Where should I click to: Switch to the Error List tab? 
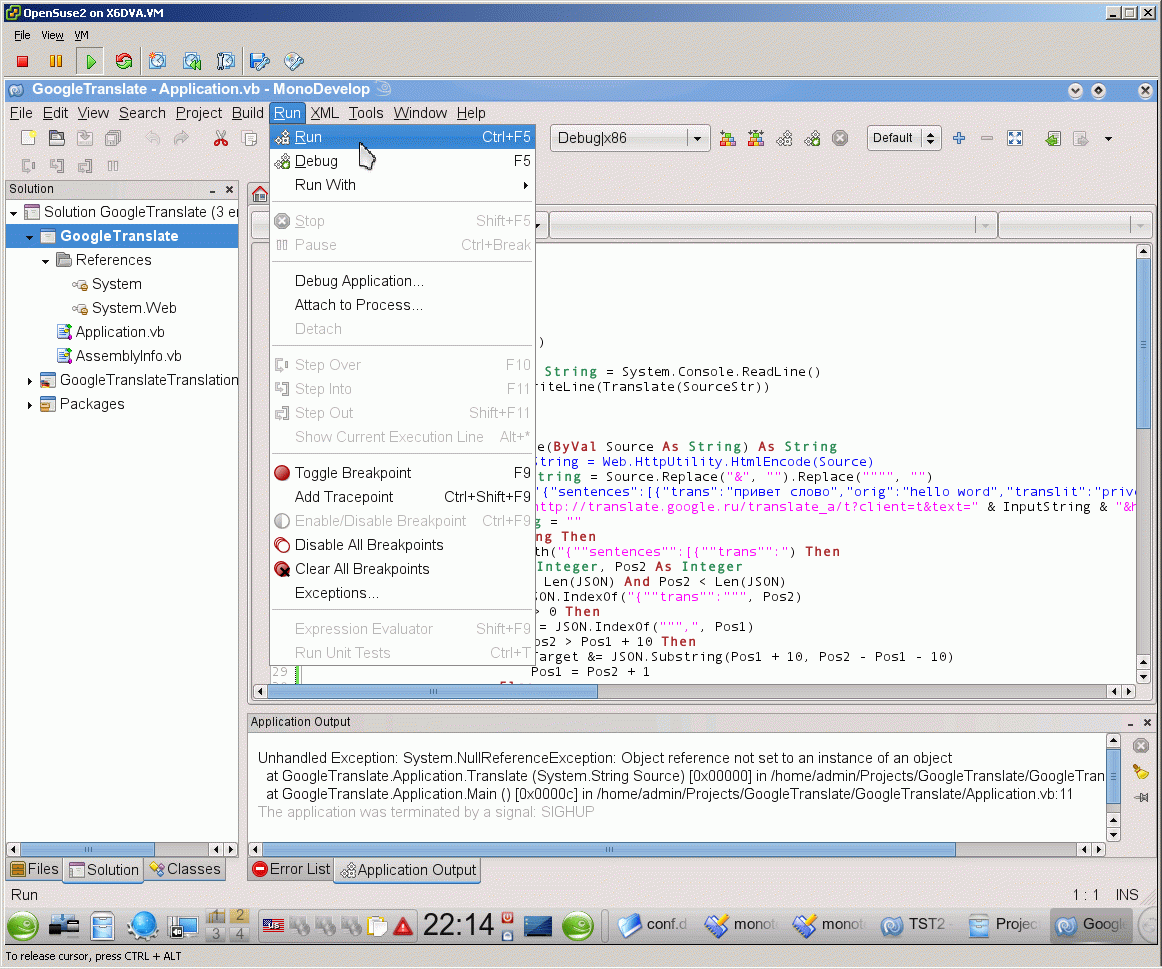(291, 870)
